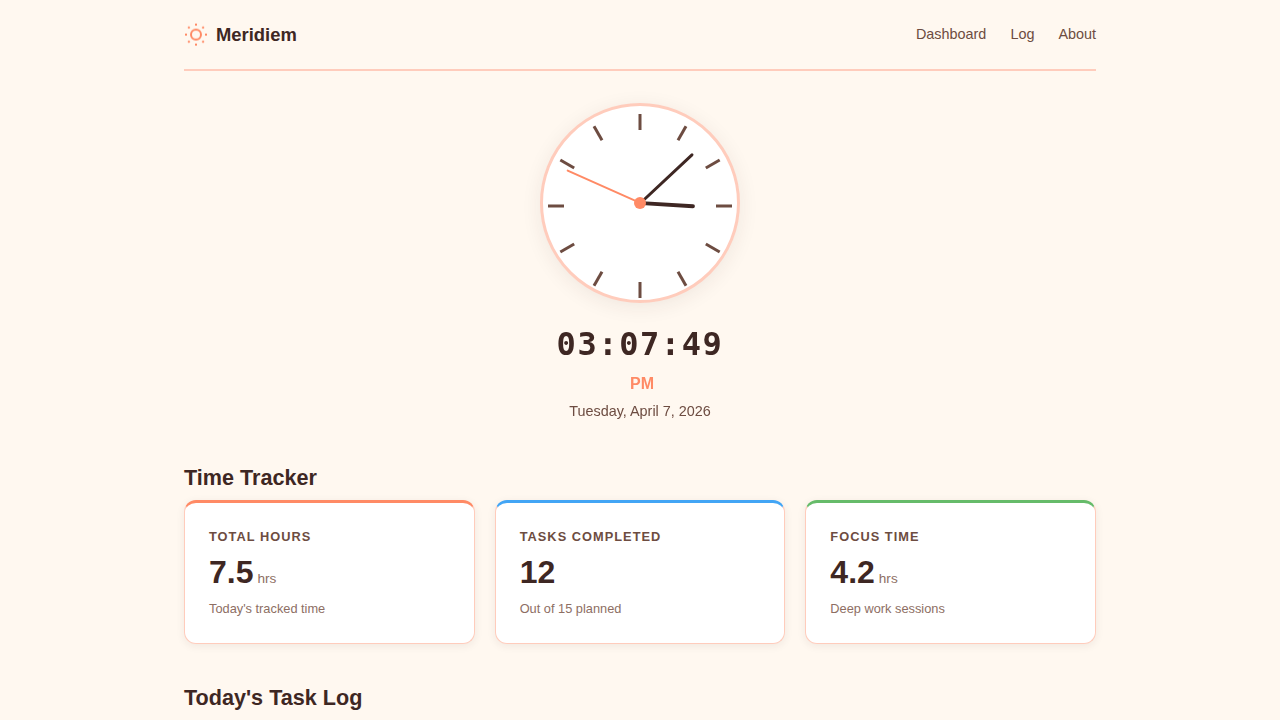1280x720 pixels.
Task: Go to the Log page
Action: [x=1022, y=34]
